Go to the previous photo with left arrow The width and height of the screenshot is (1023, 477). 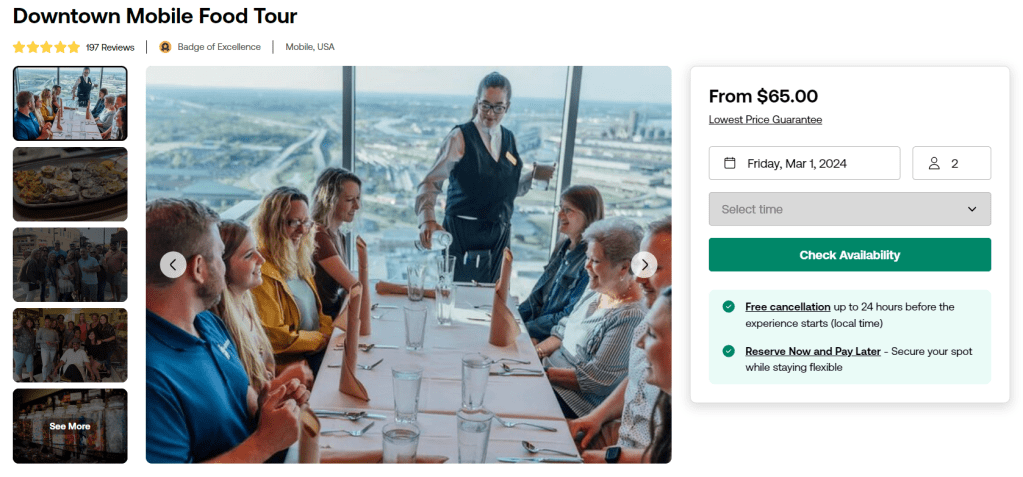pyautogui.click(x=173, y=264)
